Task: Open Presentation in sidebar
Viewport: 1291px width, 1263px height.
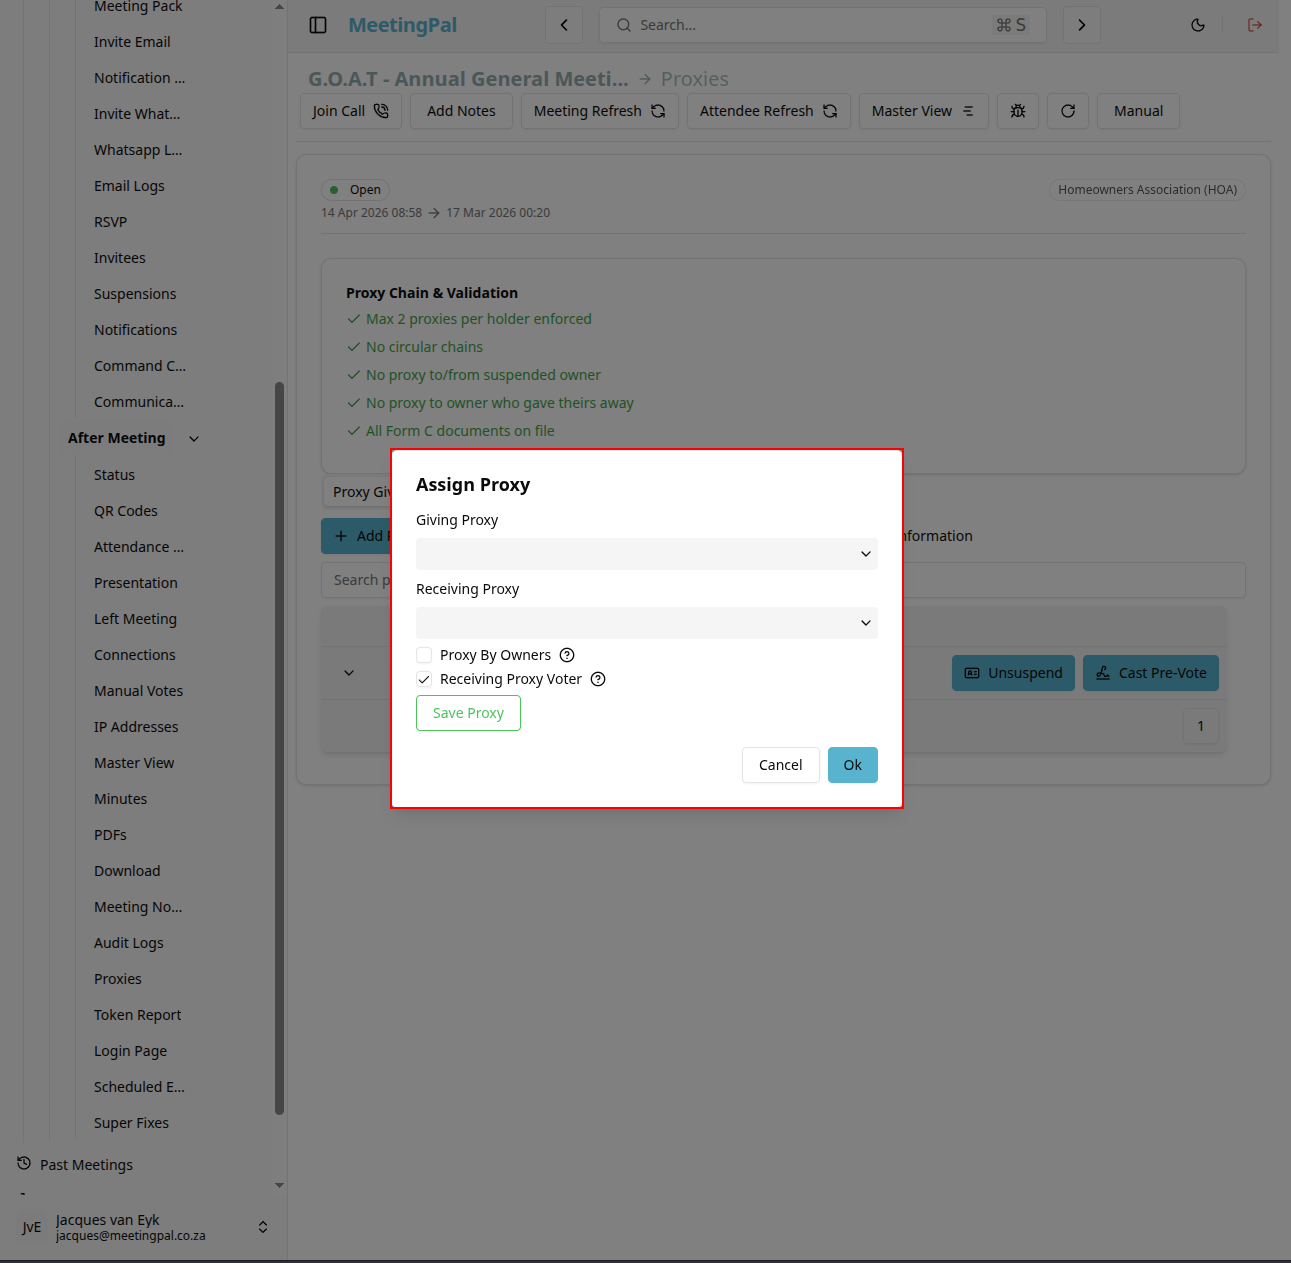Action: pos(136,583)
